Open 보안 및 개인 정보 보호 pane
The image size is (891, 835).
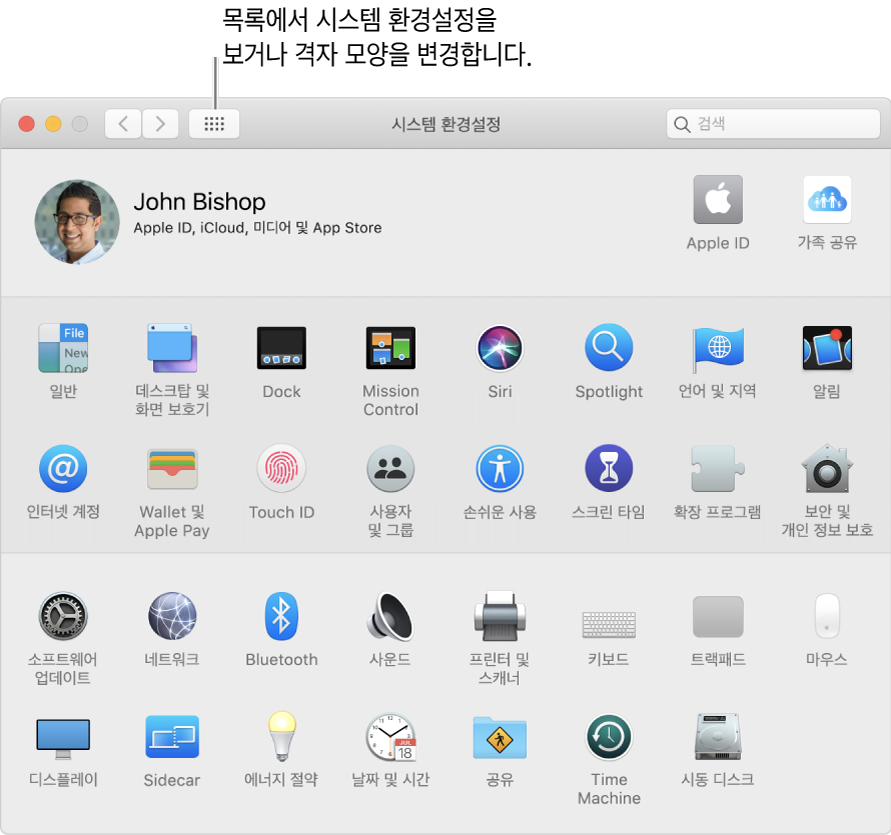point(827,468)
